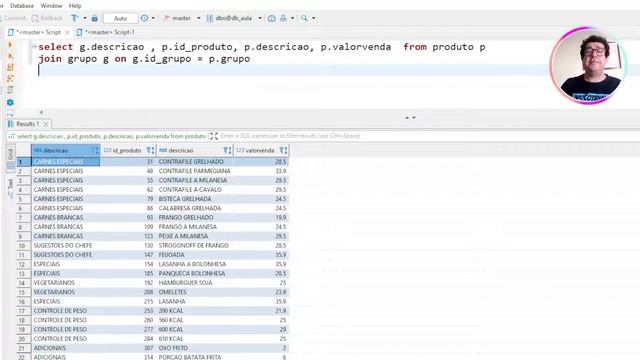Click the Rollback button
Viewport: 640px width, 360px height.
coord(47,18)
